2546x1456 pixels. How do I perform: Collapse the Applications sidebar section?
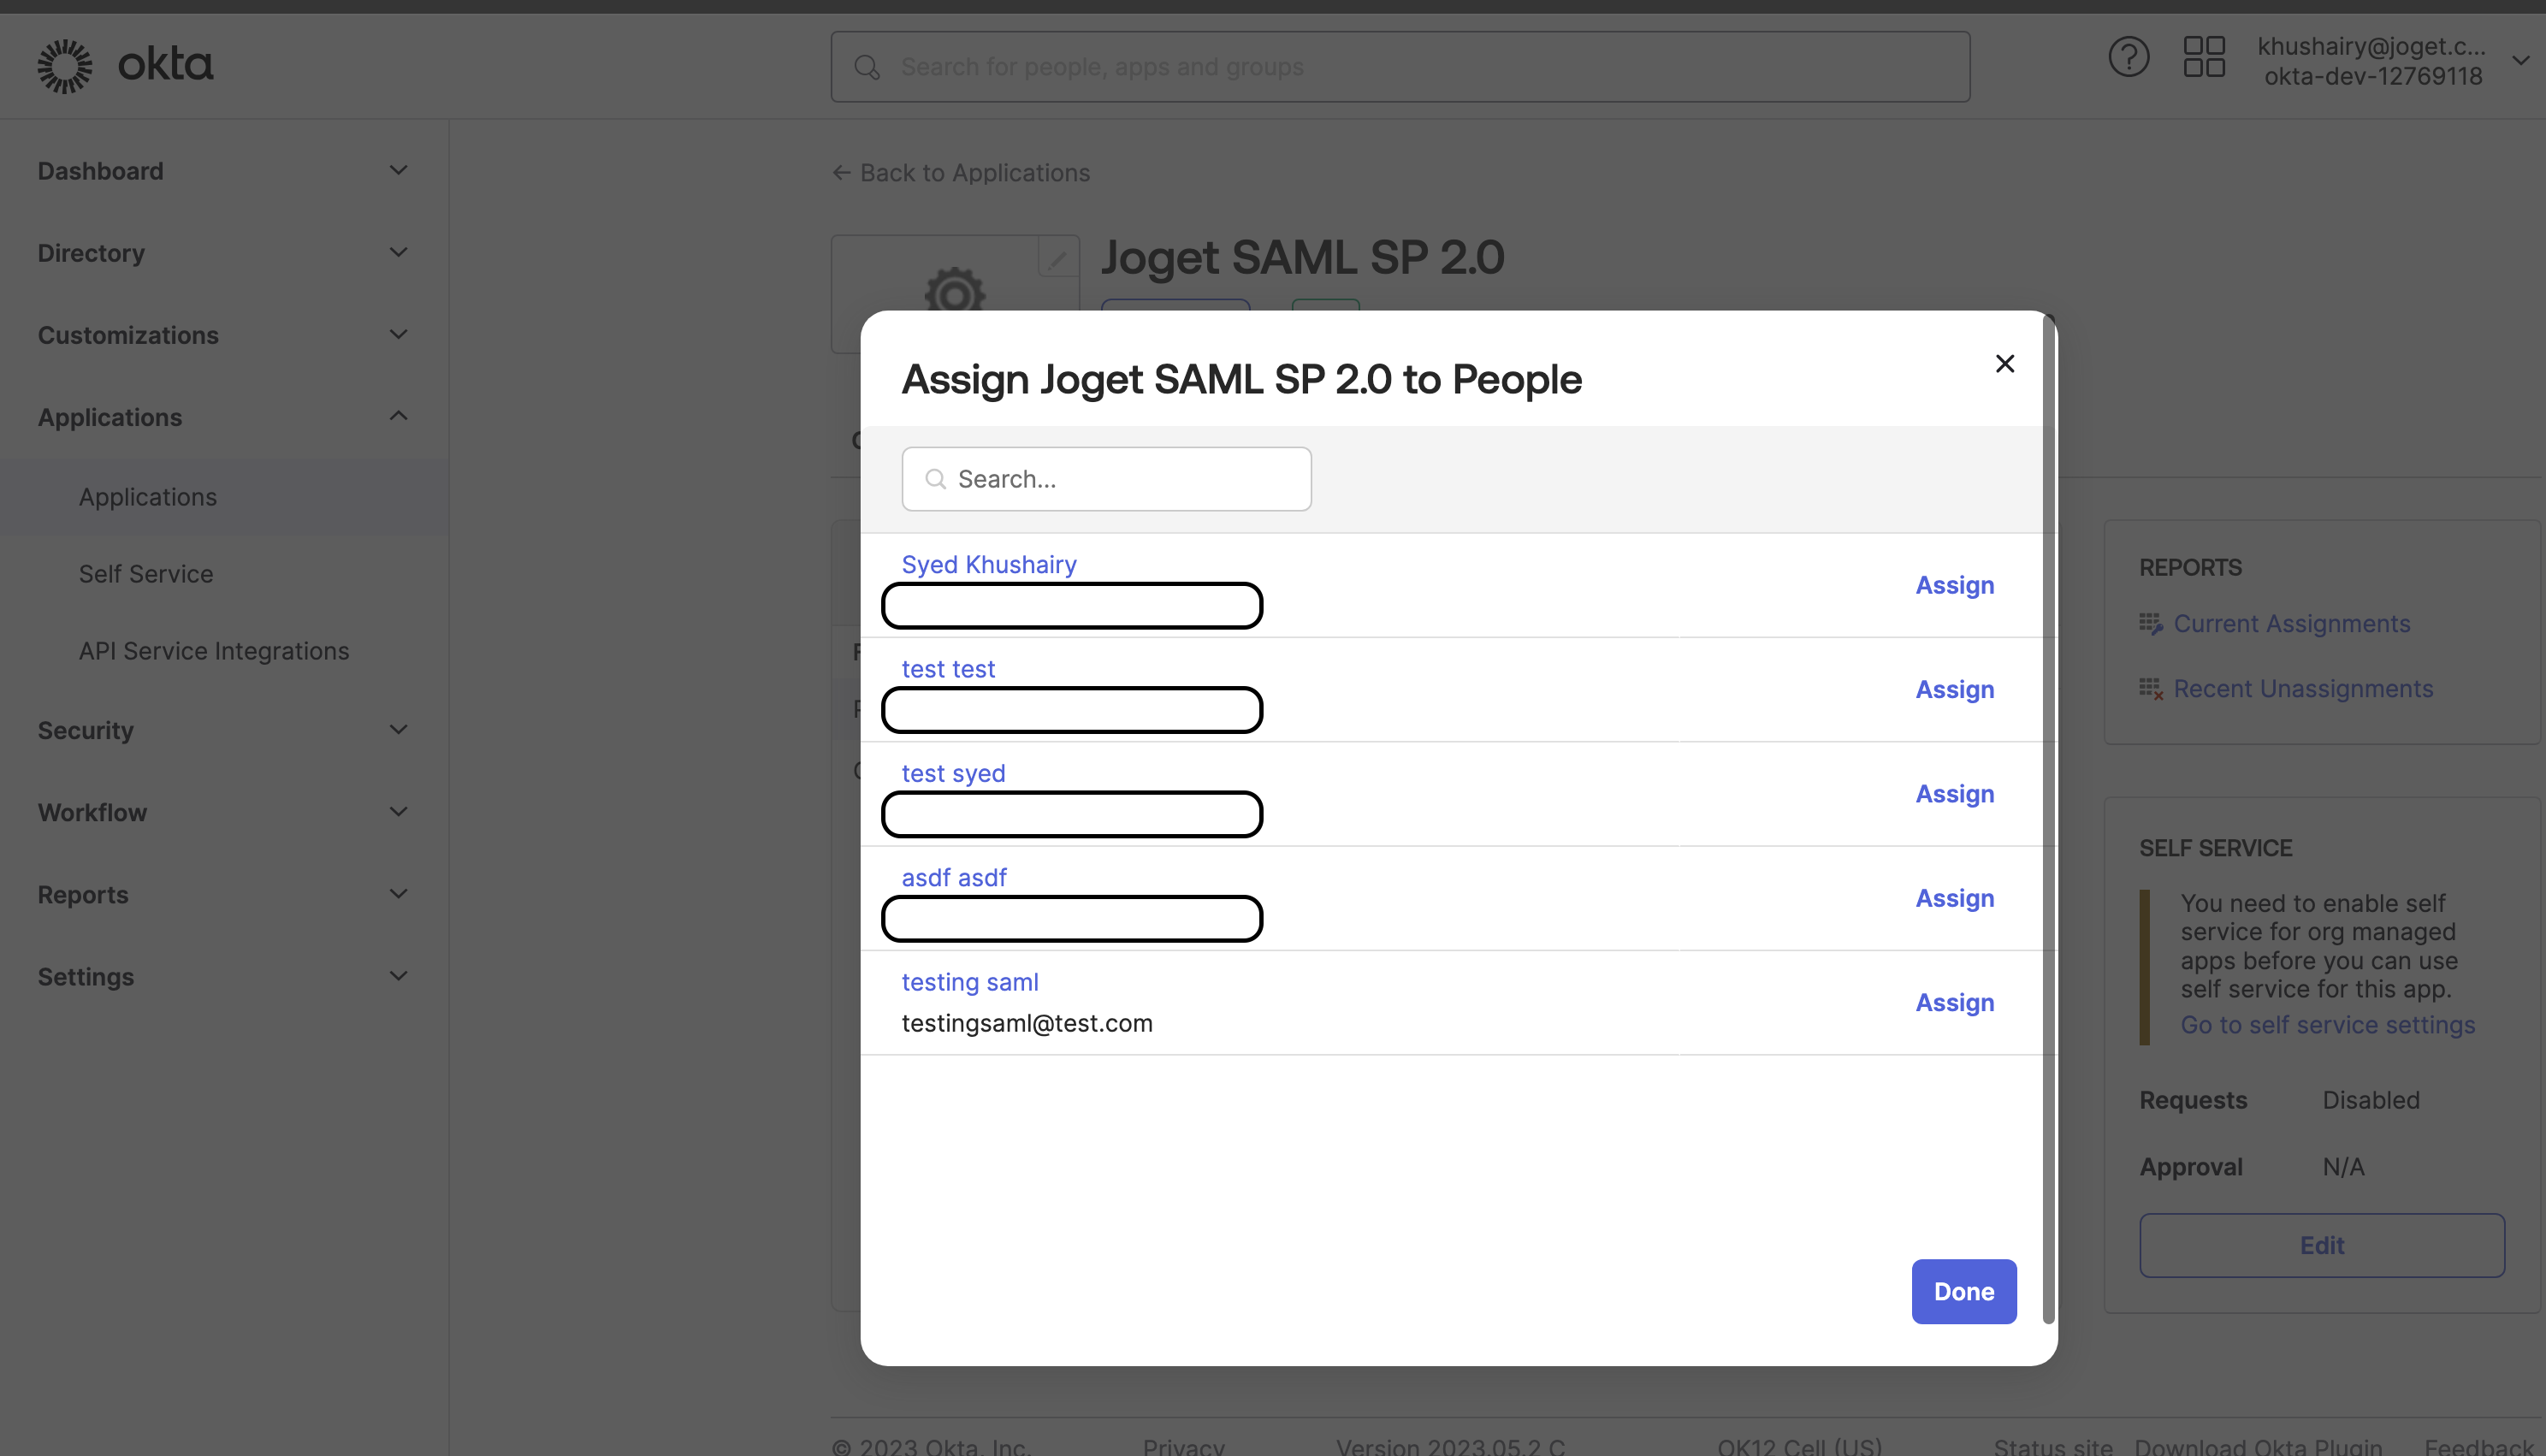point(398,416)
